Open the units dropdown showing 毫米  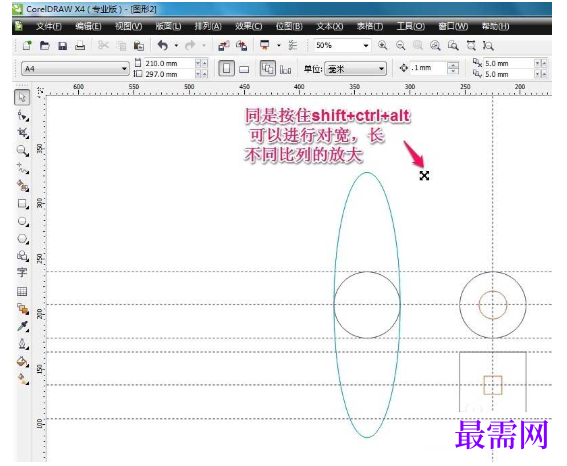click(381, 69)
